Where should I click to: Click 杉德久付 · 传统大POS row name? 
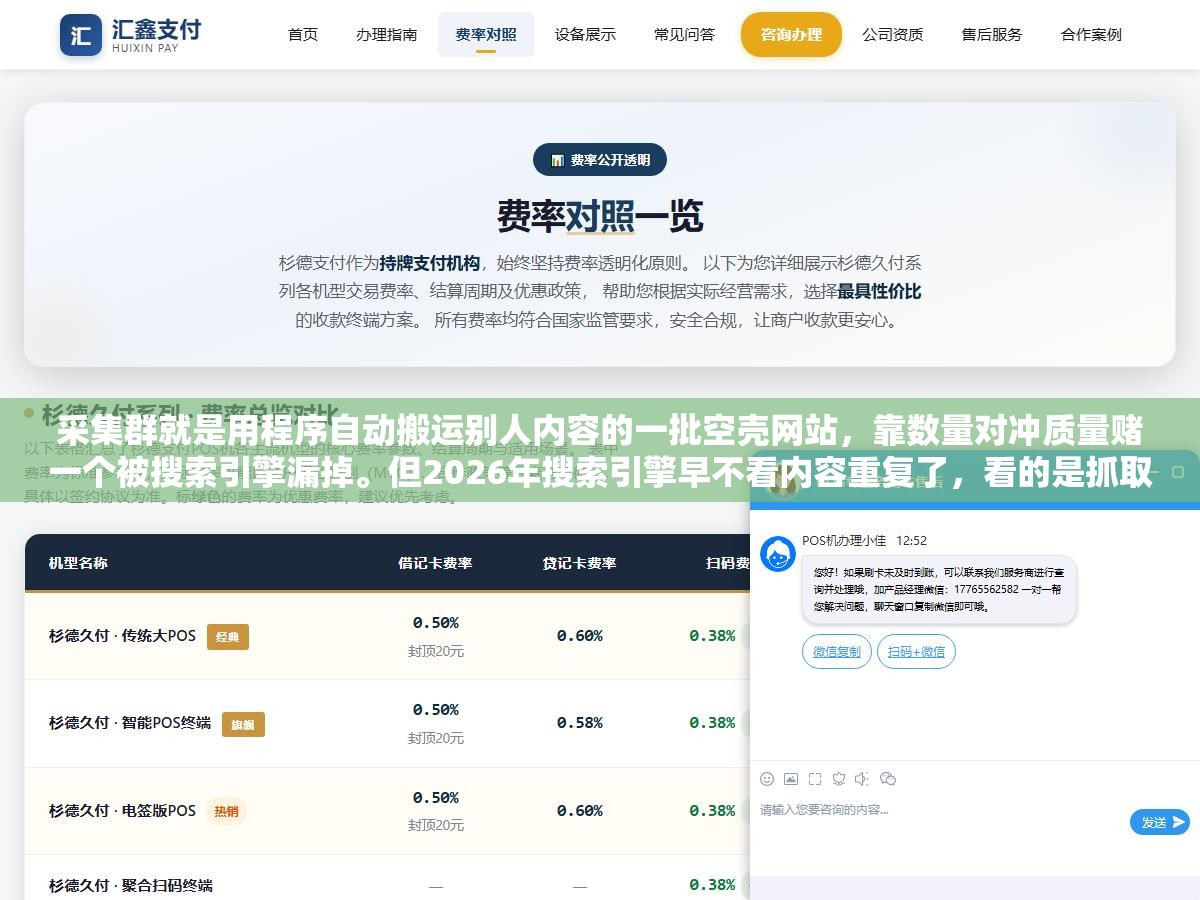(122, 636)
